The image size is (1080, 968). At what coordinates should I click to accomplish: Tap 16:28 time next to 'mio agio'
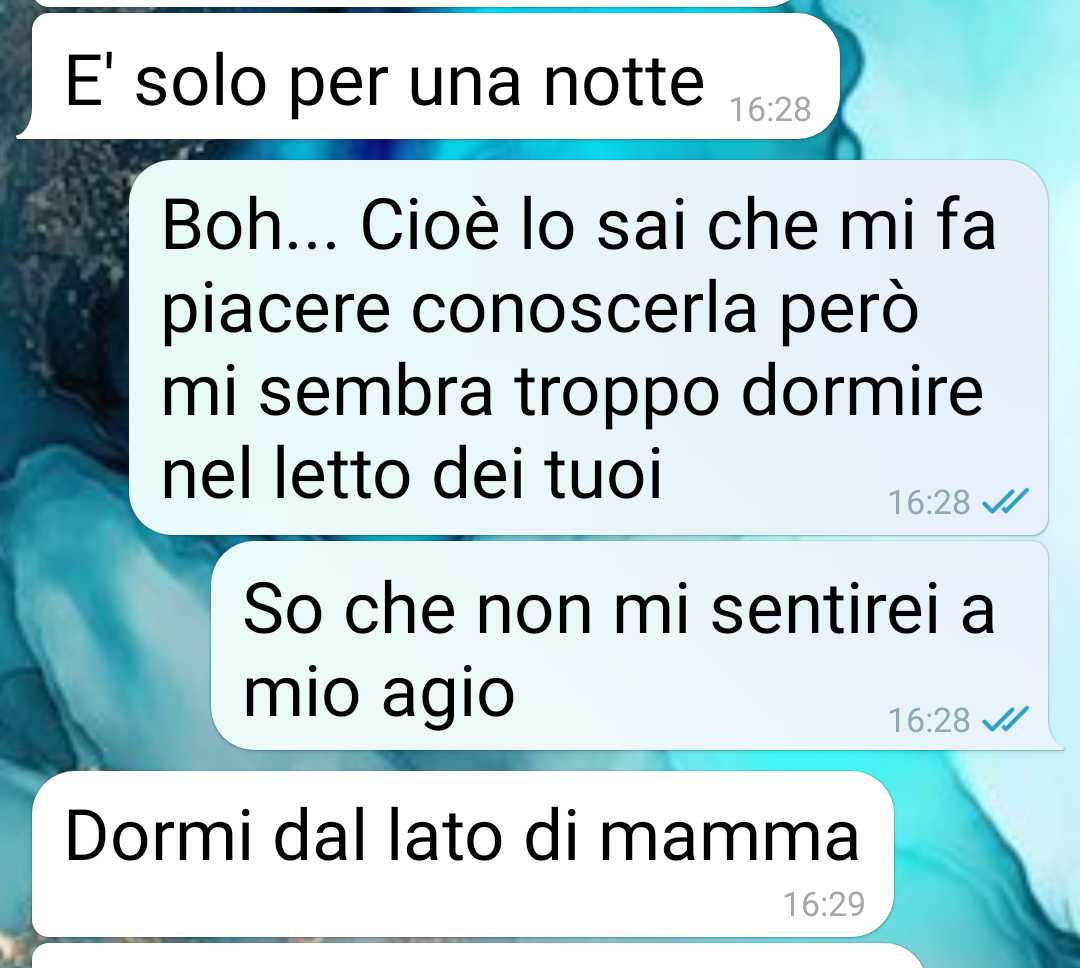[x=928, y=721]
